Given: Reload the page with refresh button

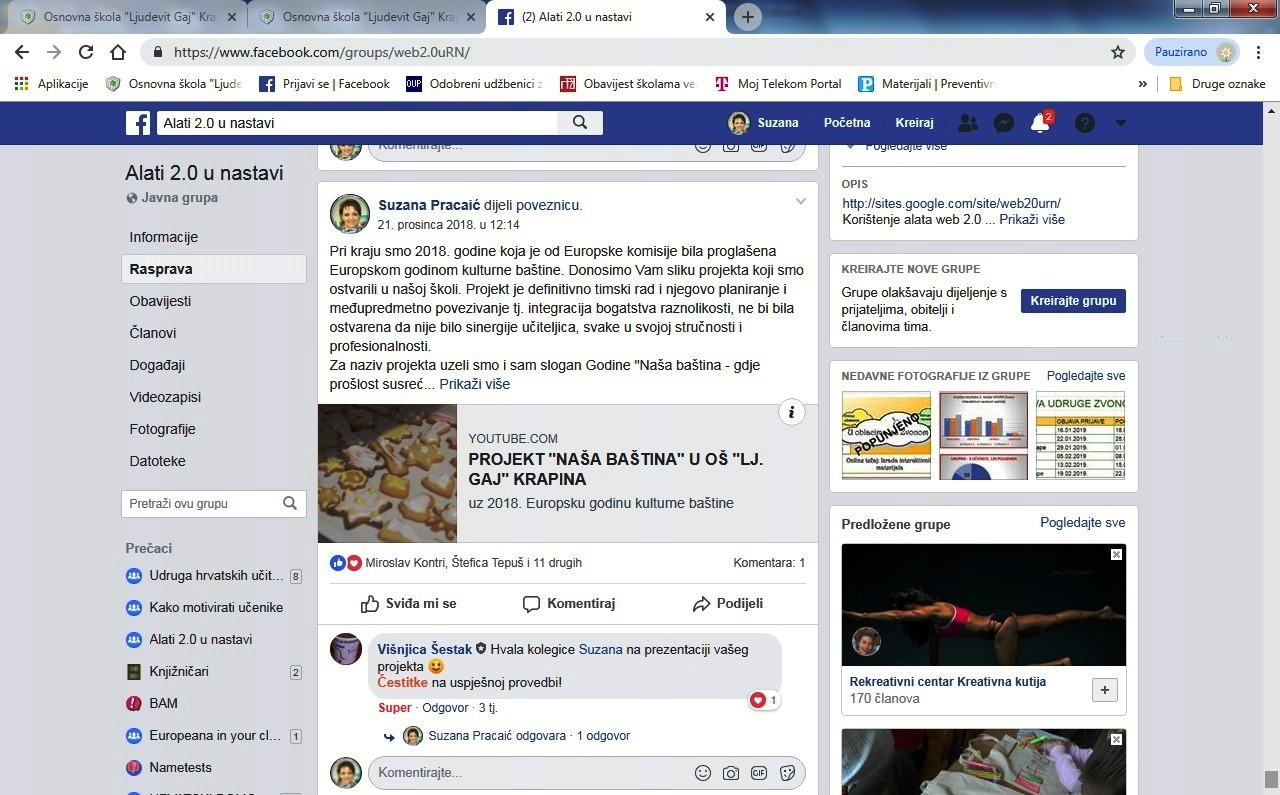Looking at the screenshot, I should tap(86, 52).
